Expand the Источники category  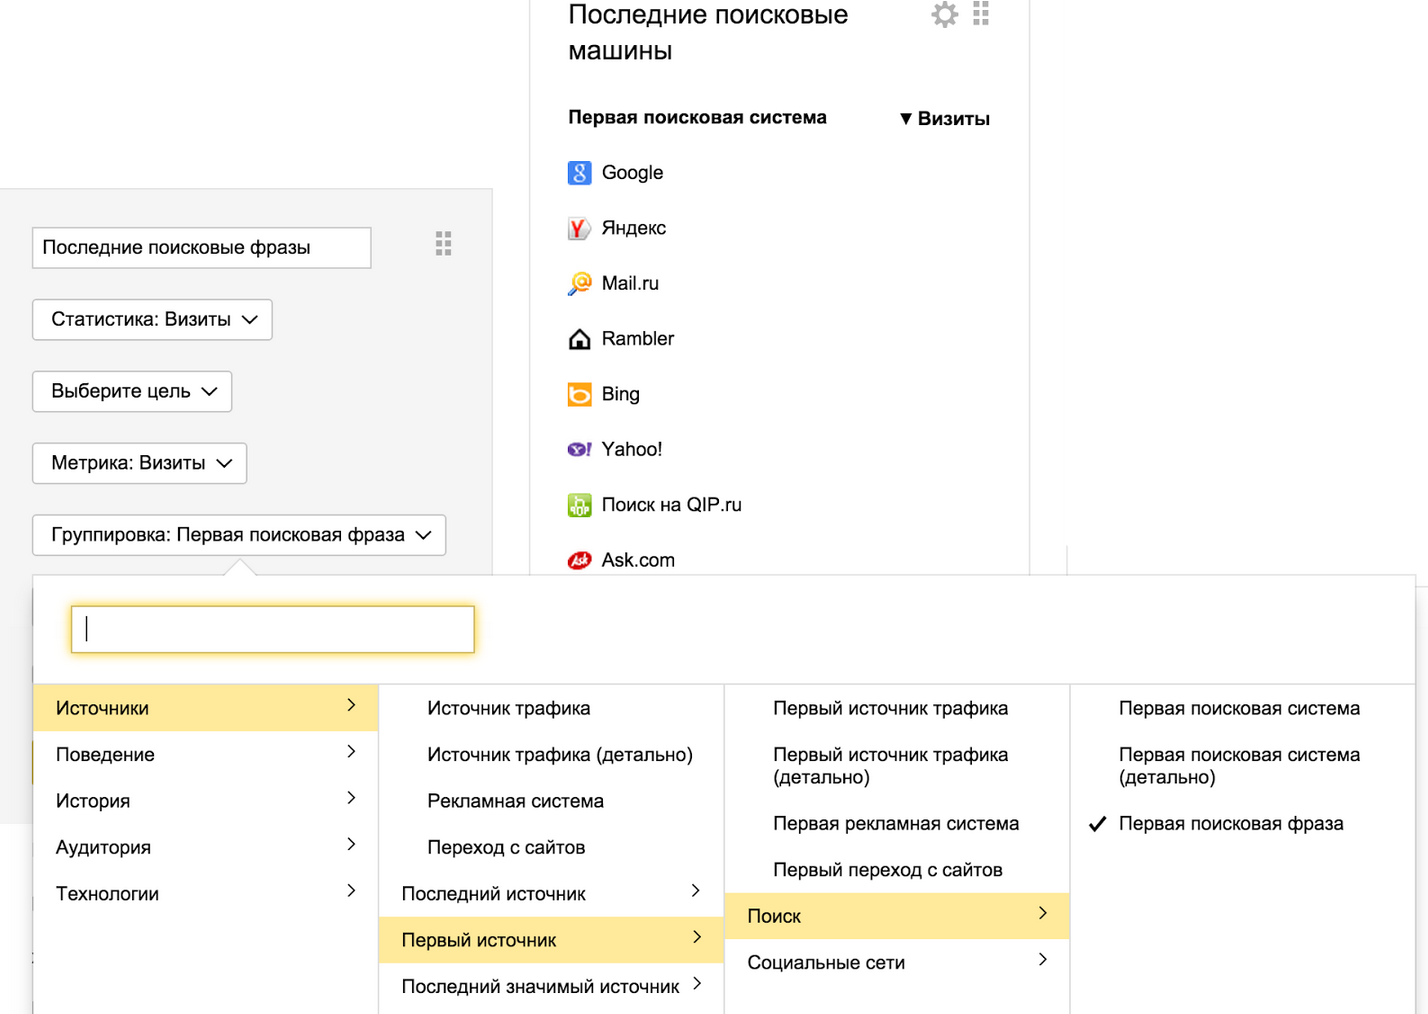pyautogui.click(x=206, y=708)
